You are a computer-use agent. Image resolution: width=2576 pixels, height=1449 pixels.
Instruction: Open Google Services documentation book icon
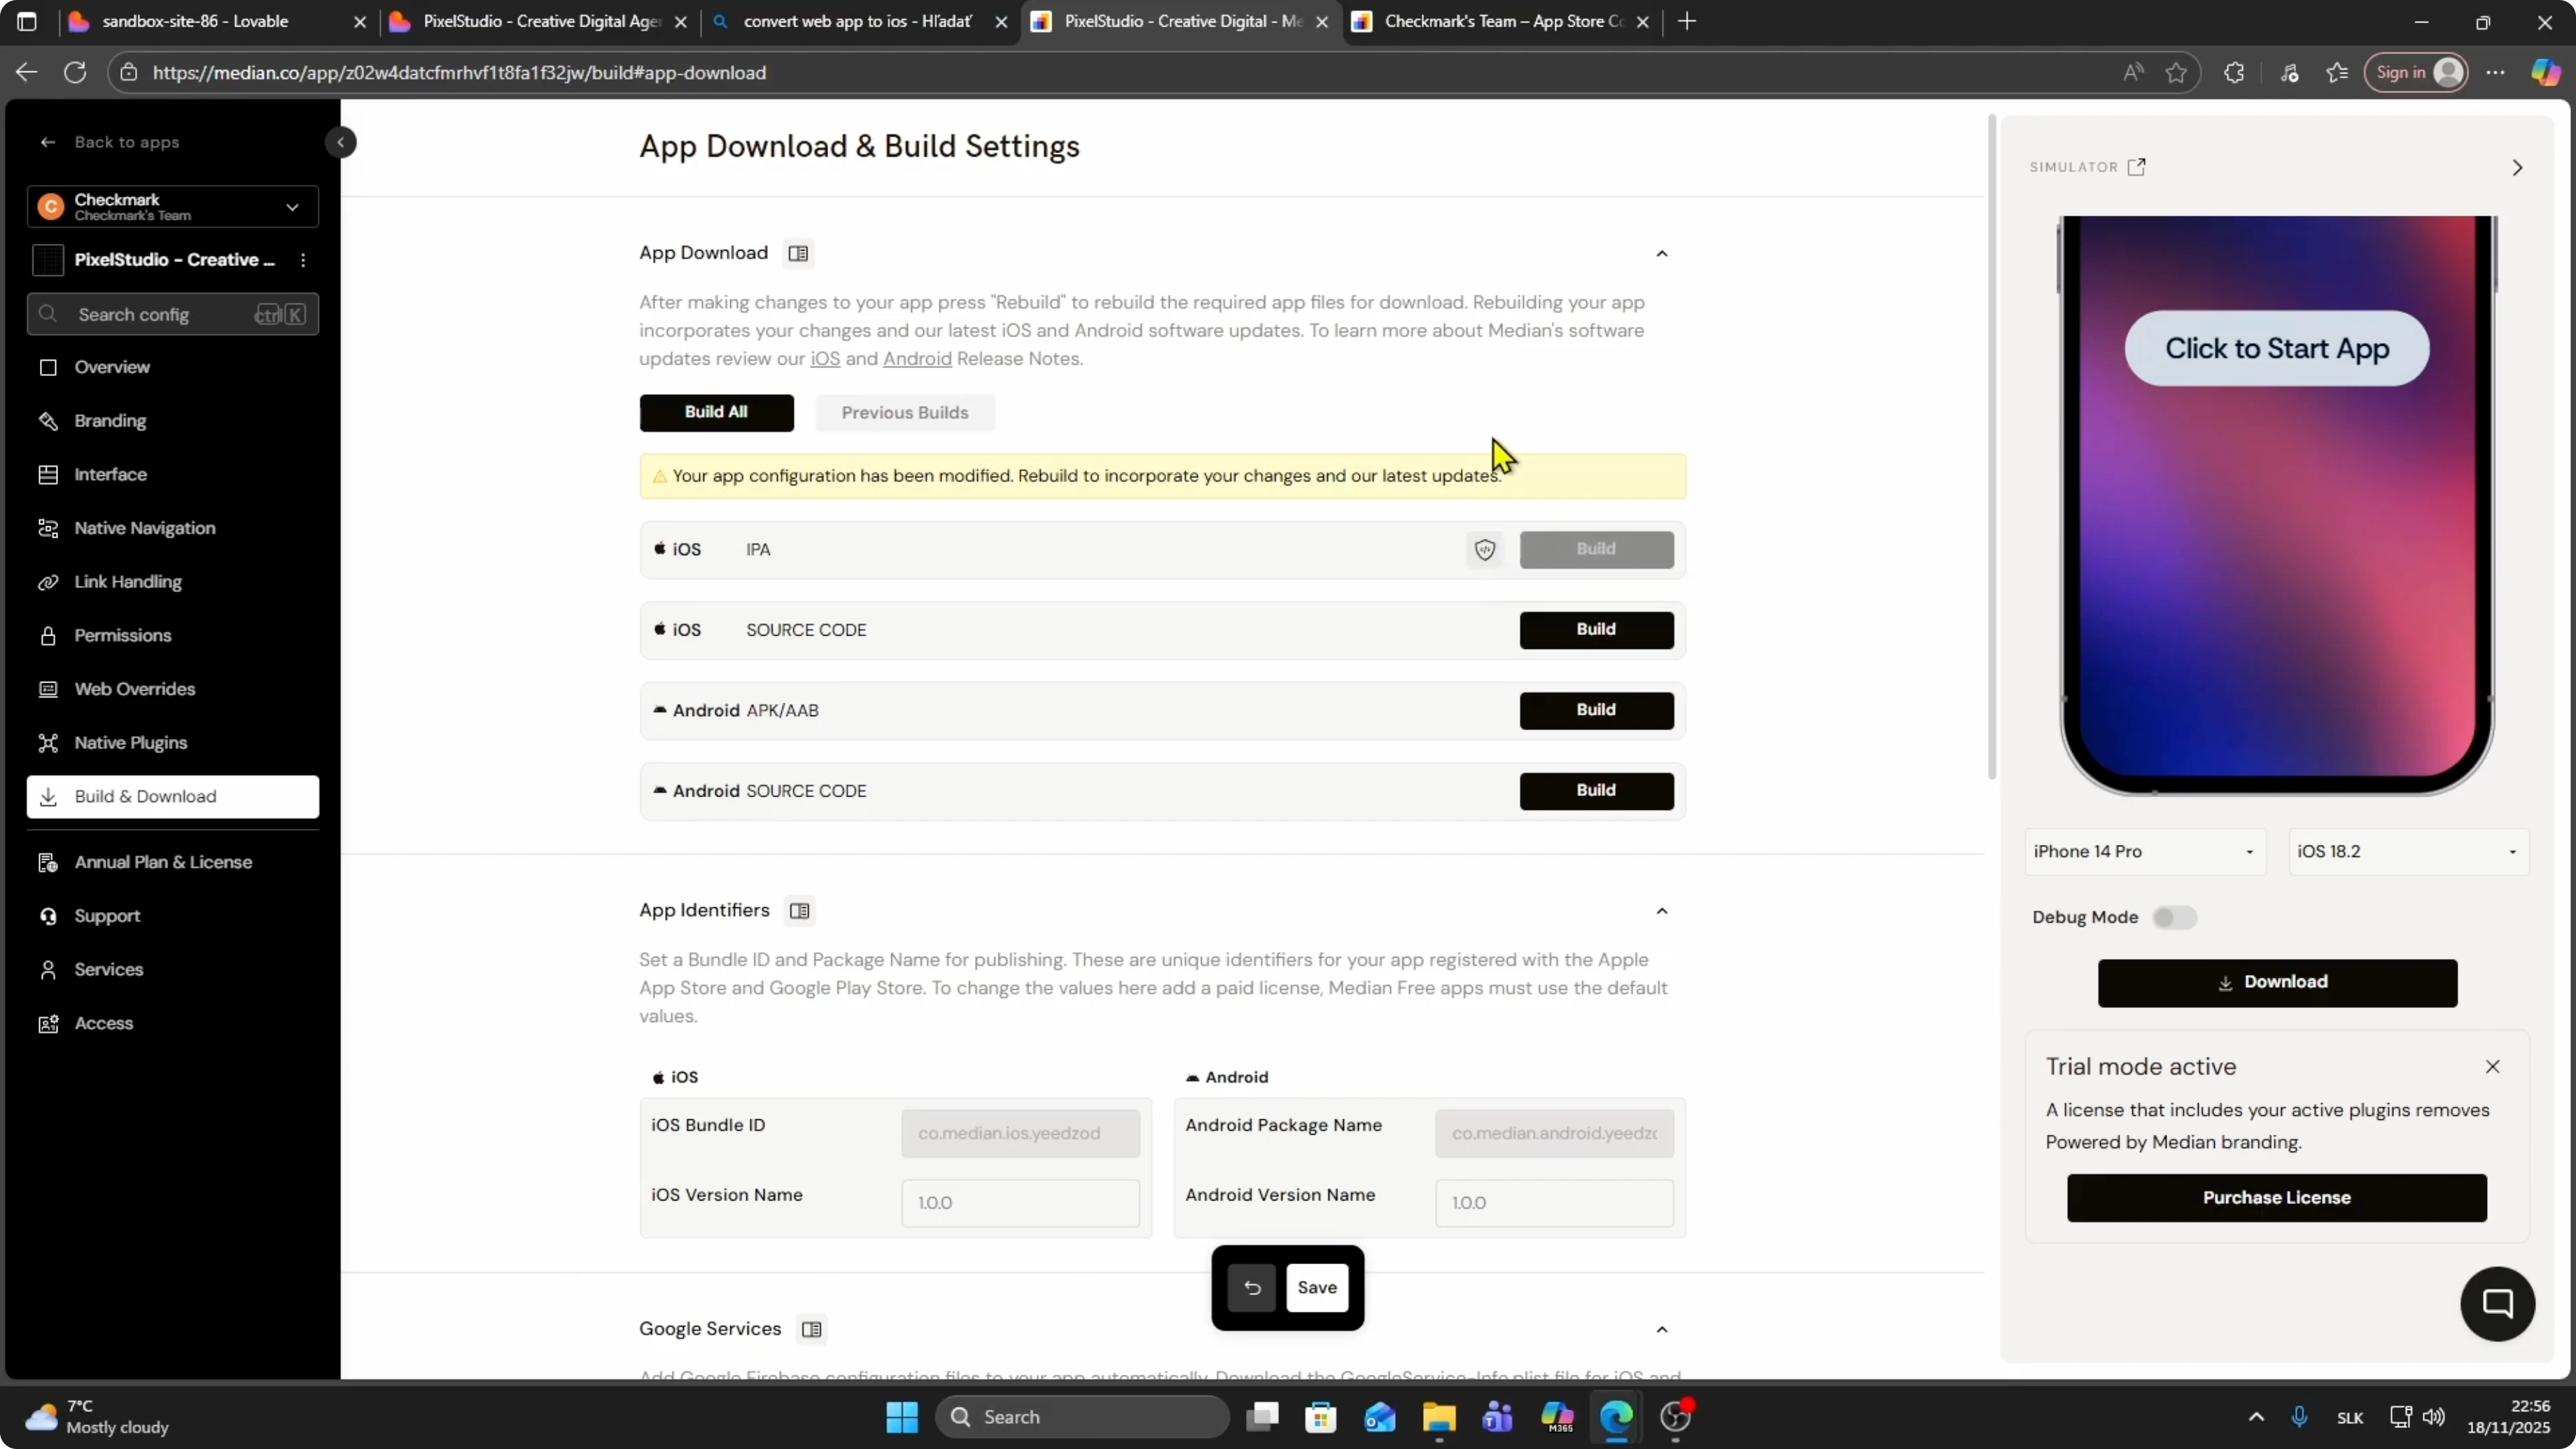[x=812, y=1330]
